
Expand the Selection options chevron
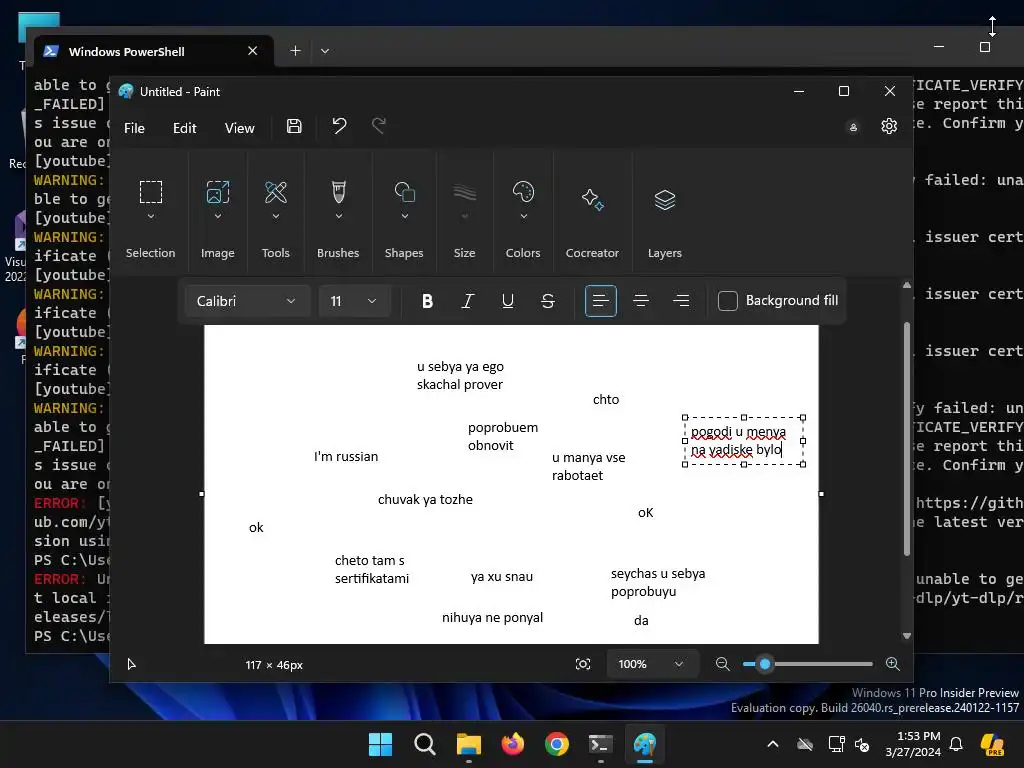151,217
